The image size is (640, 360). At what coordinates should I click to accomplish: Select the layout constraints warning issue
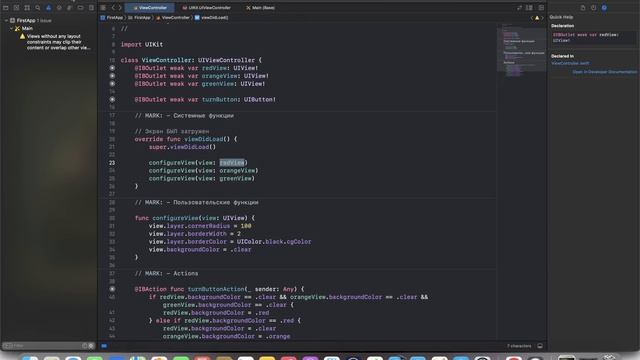55,42
